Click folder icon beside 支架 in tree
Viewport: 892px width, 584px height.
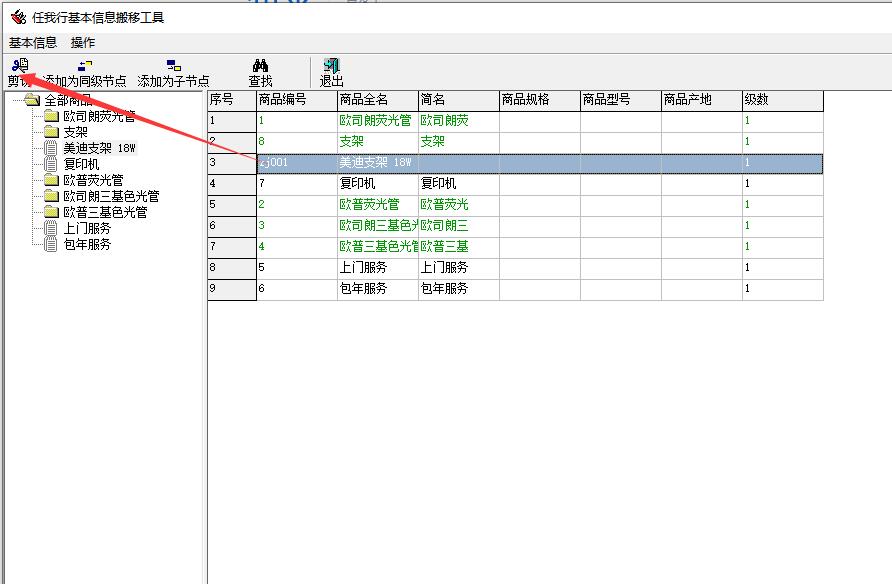point(52,132)
